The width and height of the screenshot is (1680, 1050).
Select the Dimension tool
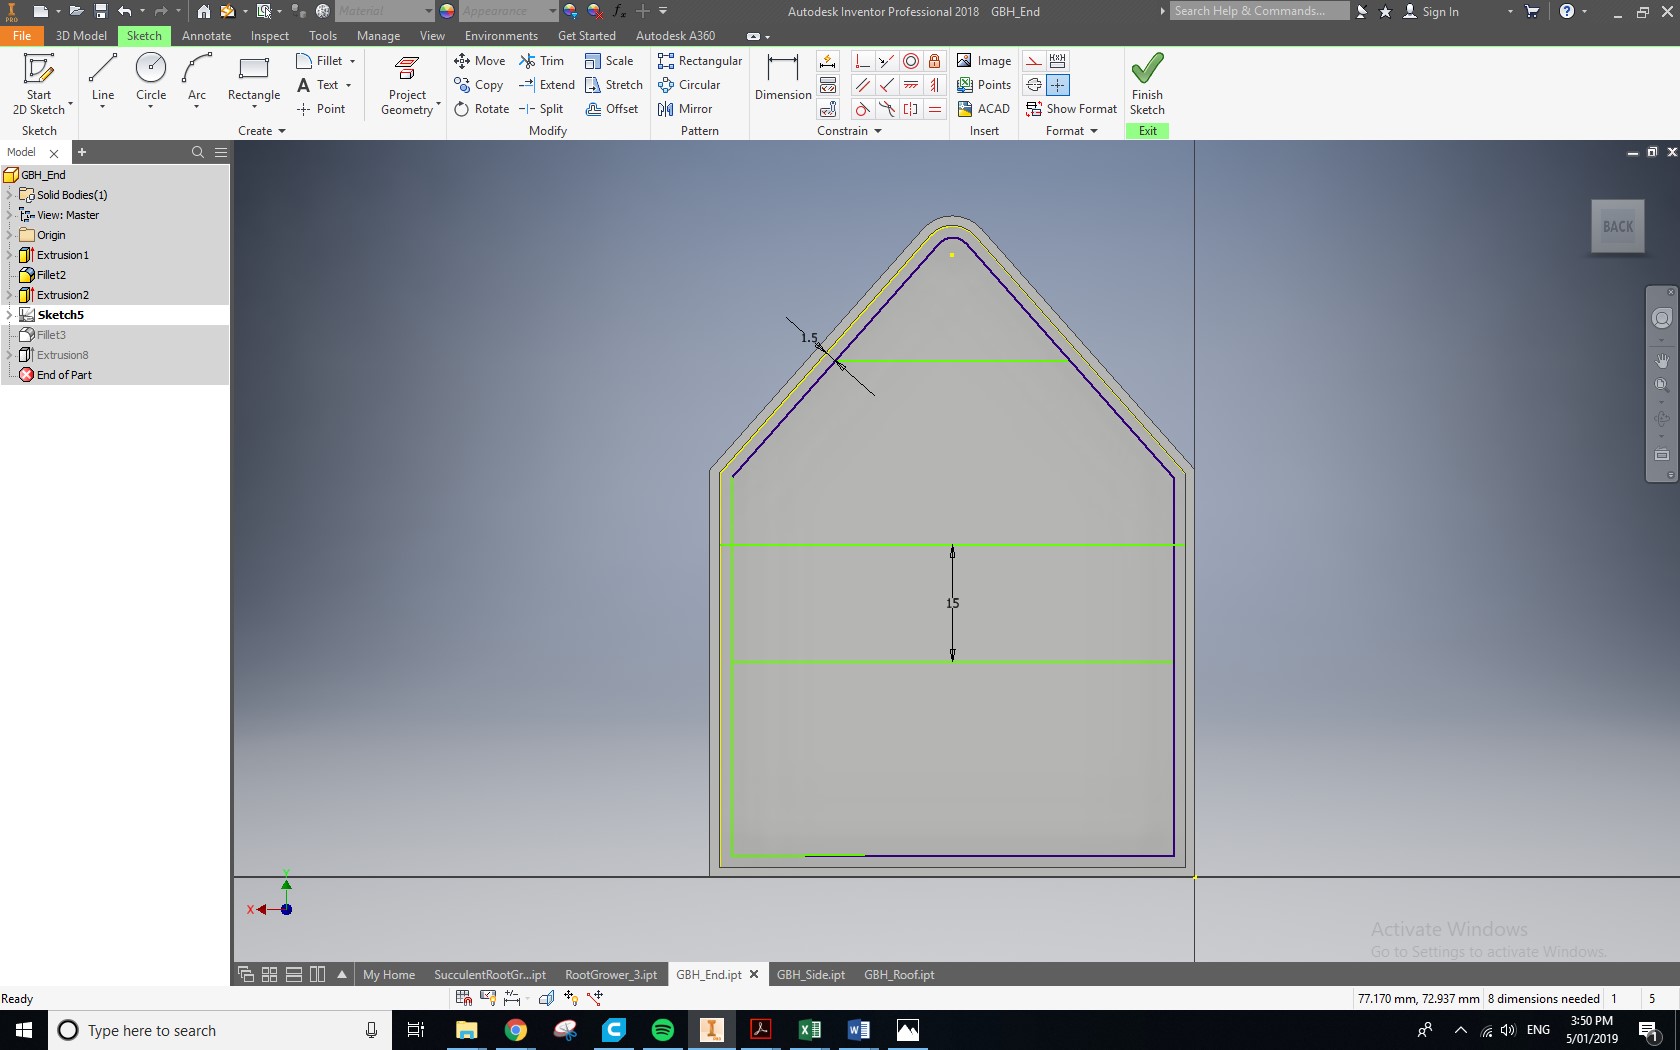coord(783,77)
